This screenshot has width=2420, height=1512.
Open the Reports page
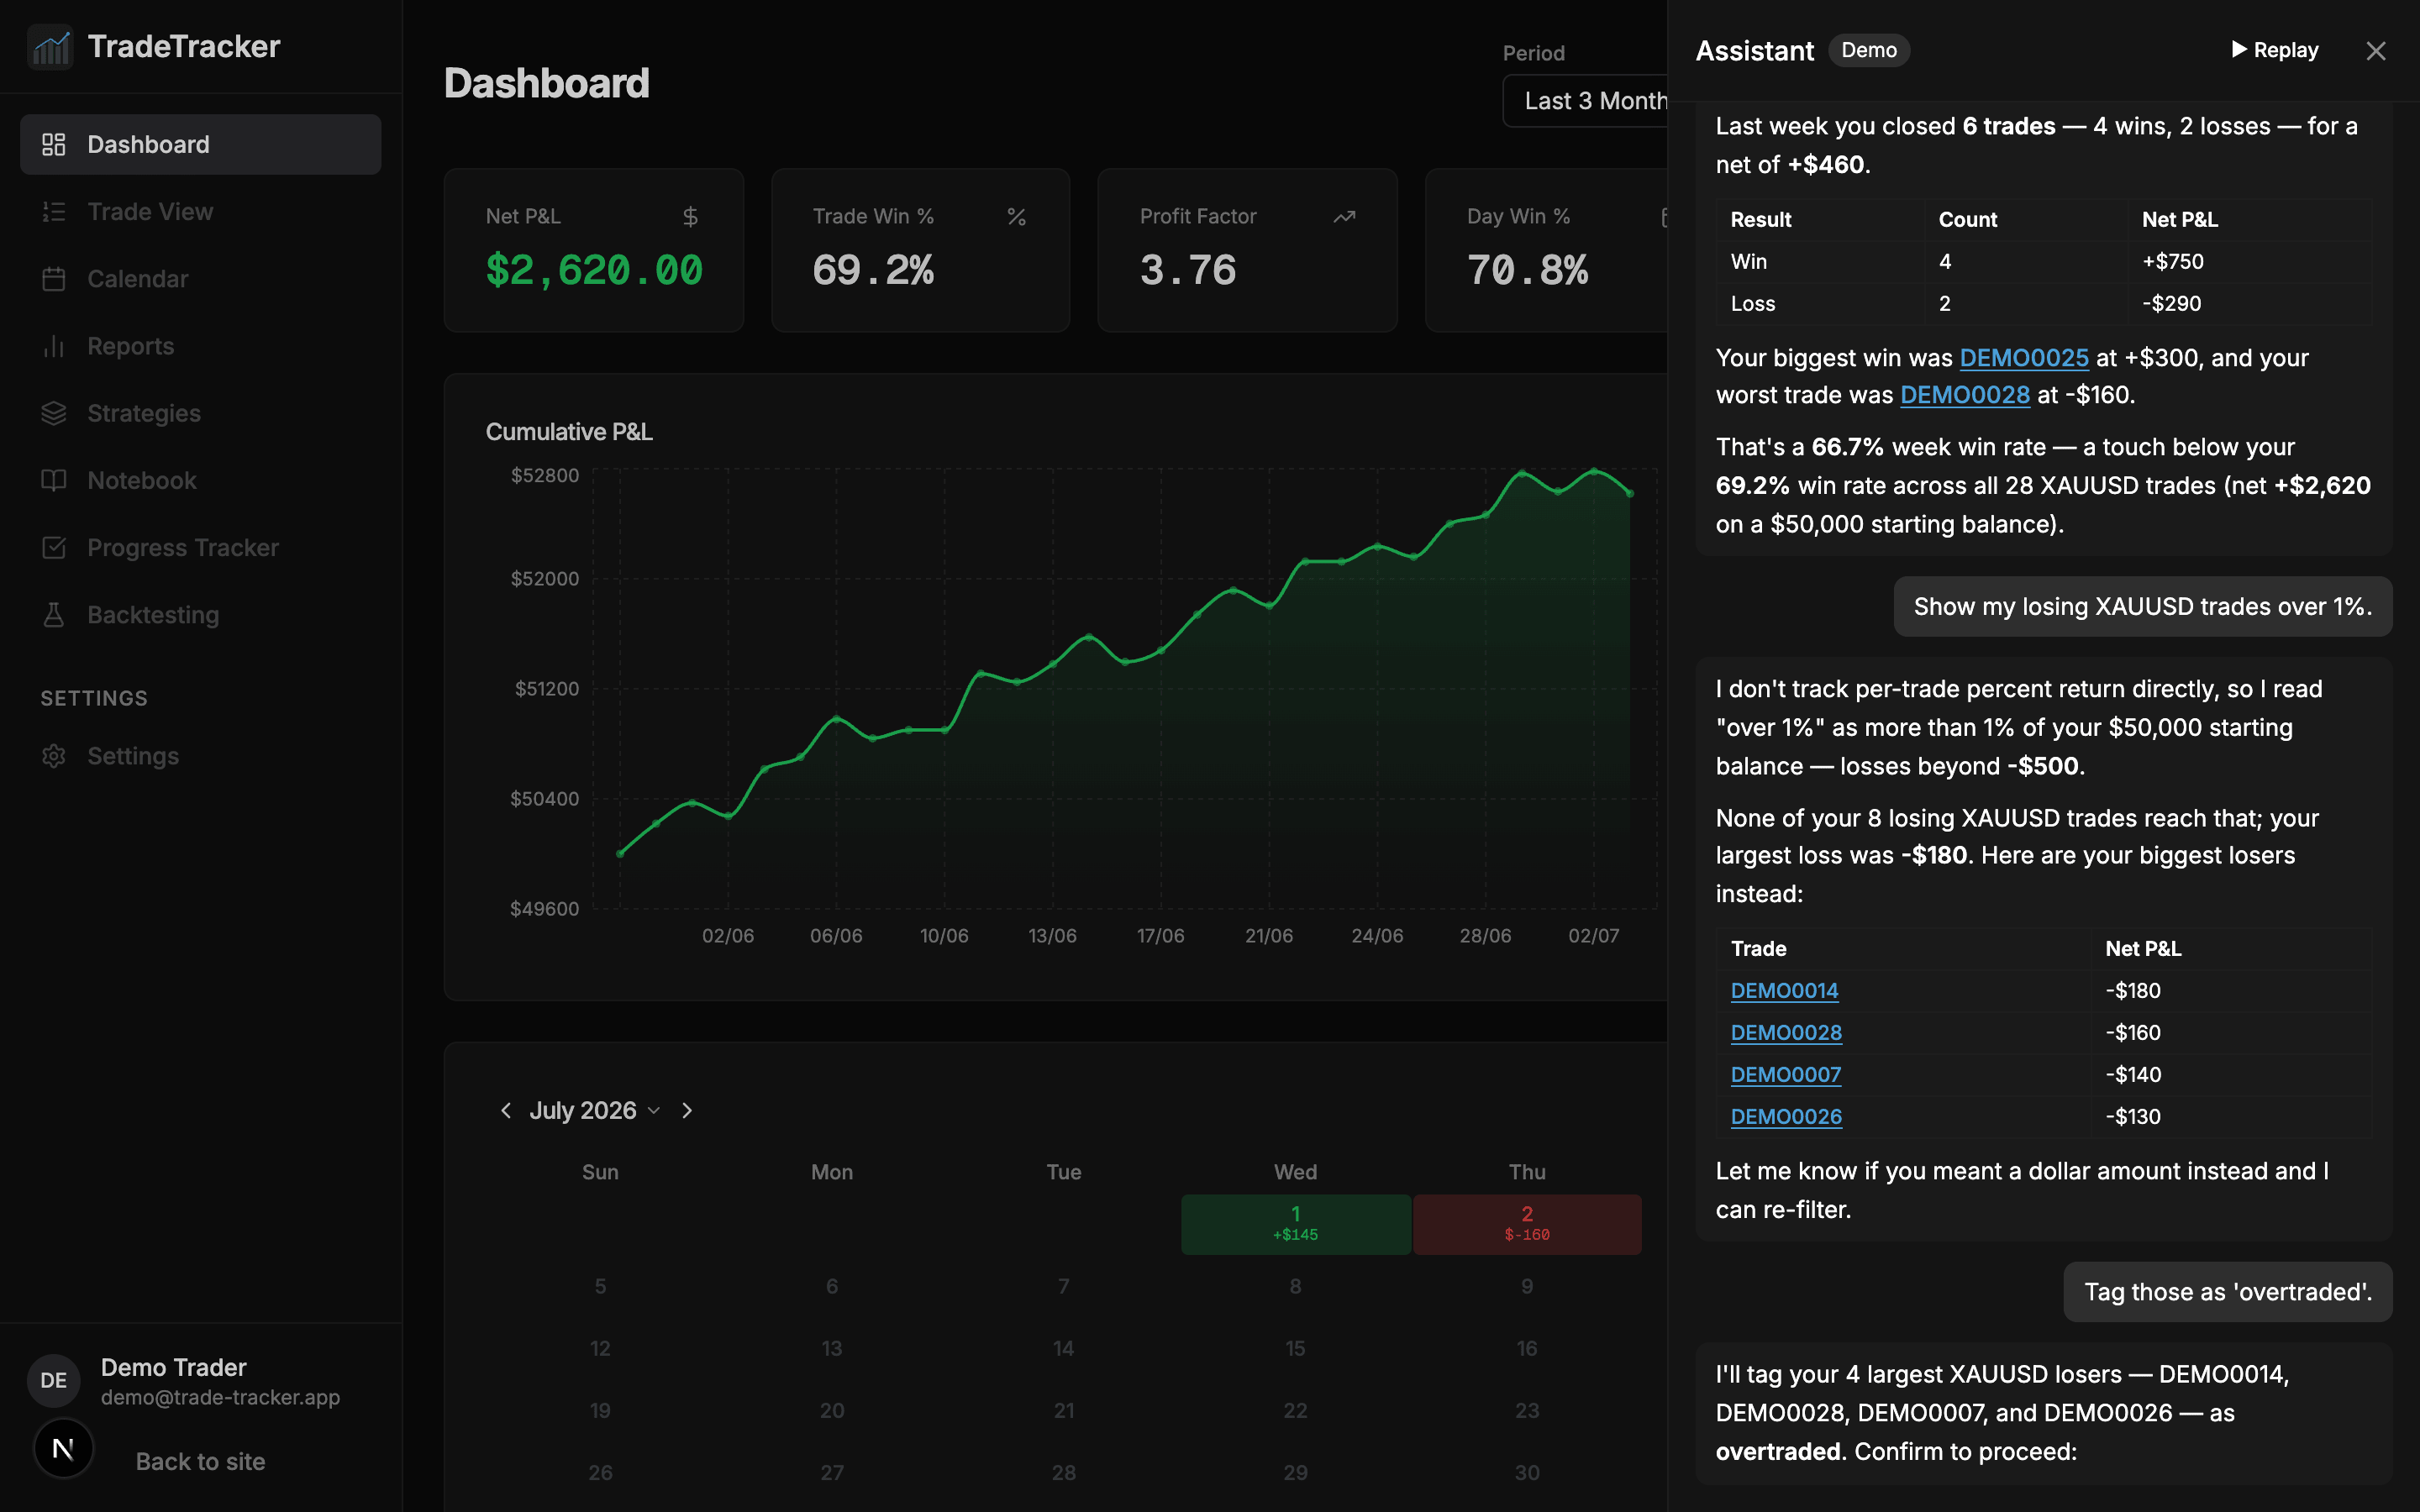[x=201, y=346]
